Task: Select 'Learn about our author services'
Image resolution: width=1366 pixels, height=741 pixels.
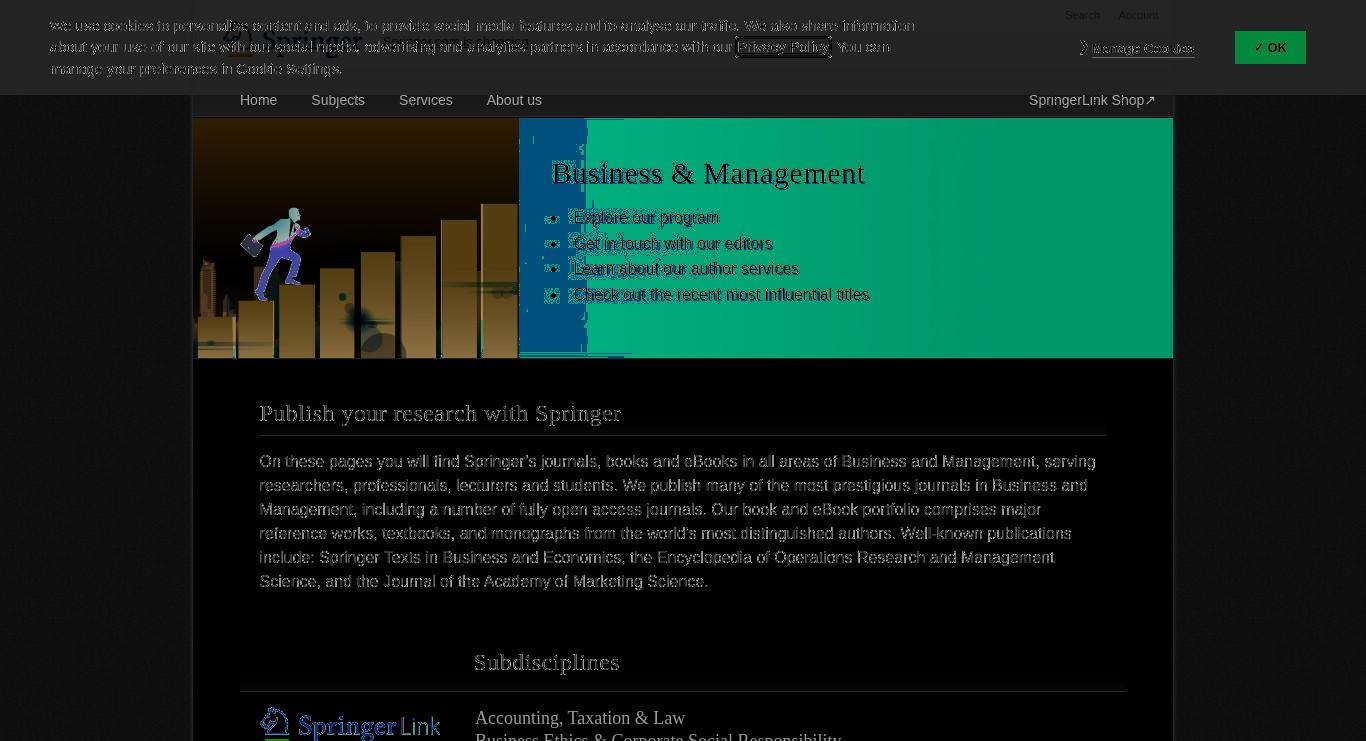Action: (686, 269)
